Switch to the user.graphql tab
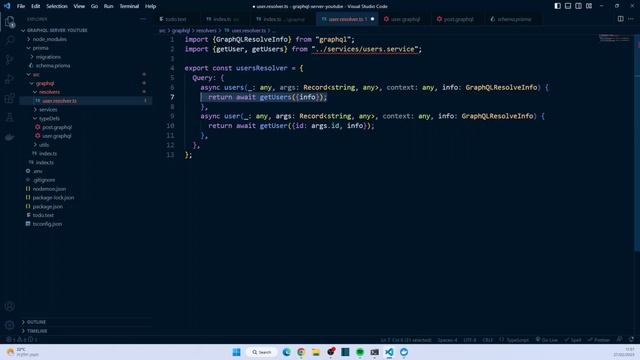Screen dimensions: 640x360 405,19
